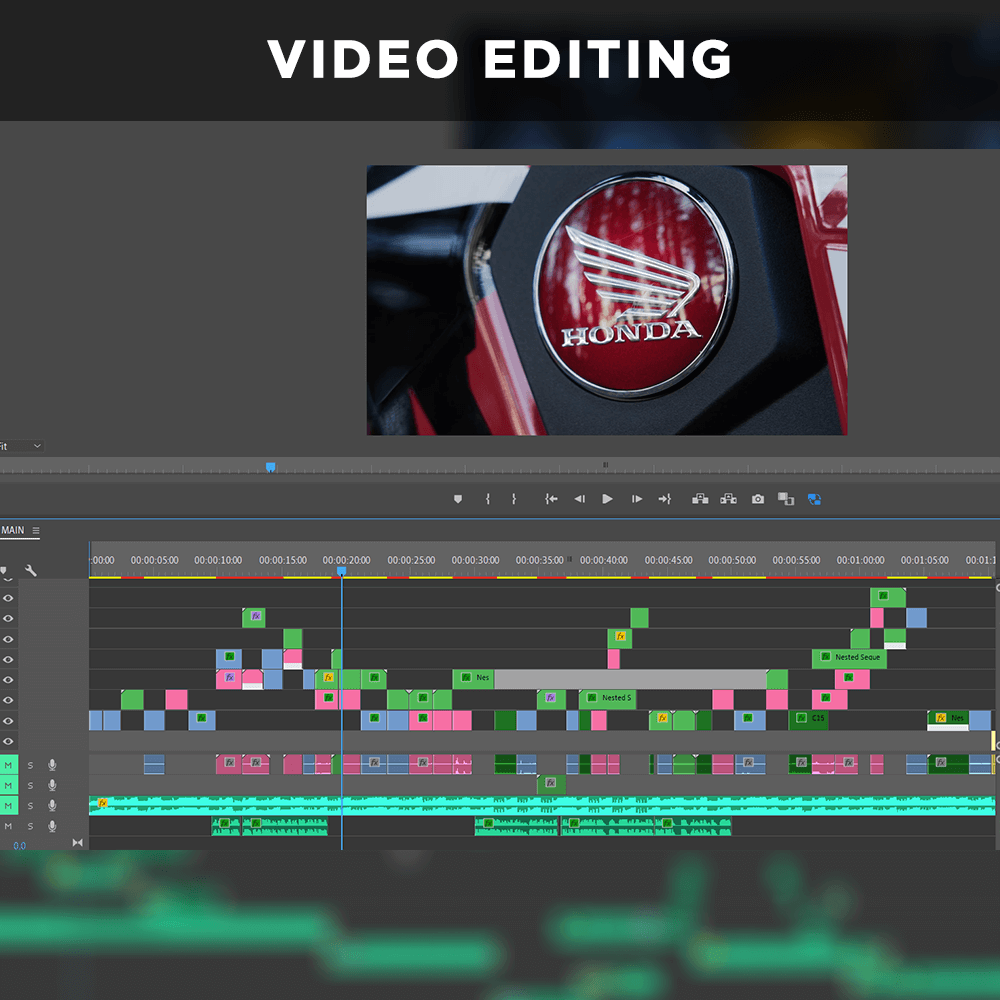Toggle visibility of the top video track

pyautogui.click(x=8, y=598)
